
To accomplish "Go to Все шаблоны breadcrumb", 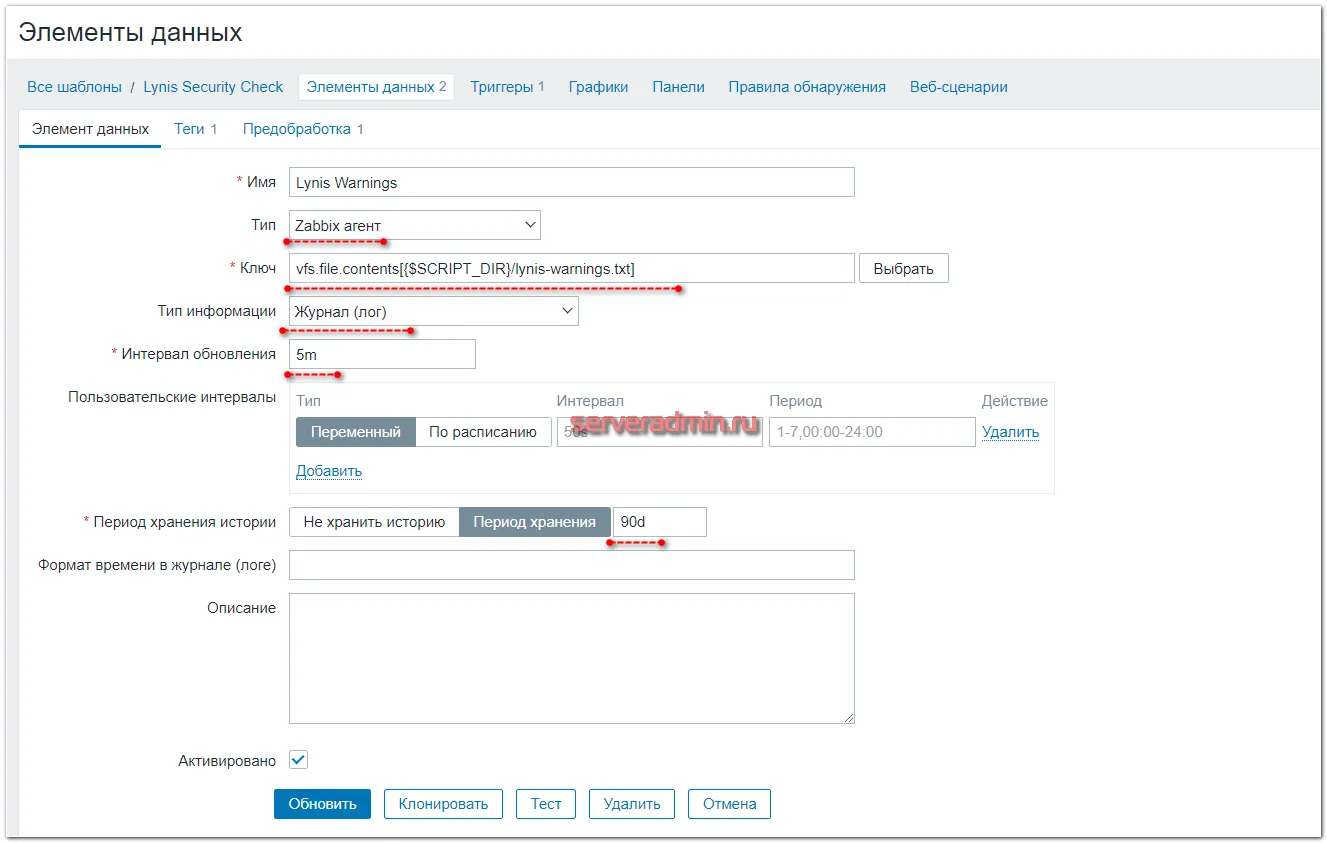I will click(74, 87).
